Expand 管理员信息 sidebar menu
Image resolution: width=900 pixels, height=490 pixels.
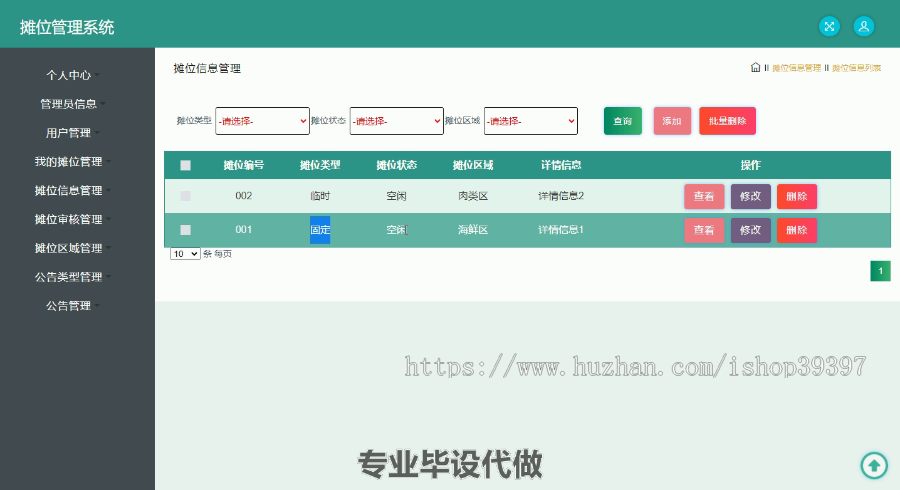(x=68, y=104)
